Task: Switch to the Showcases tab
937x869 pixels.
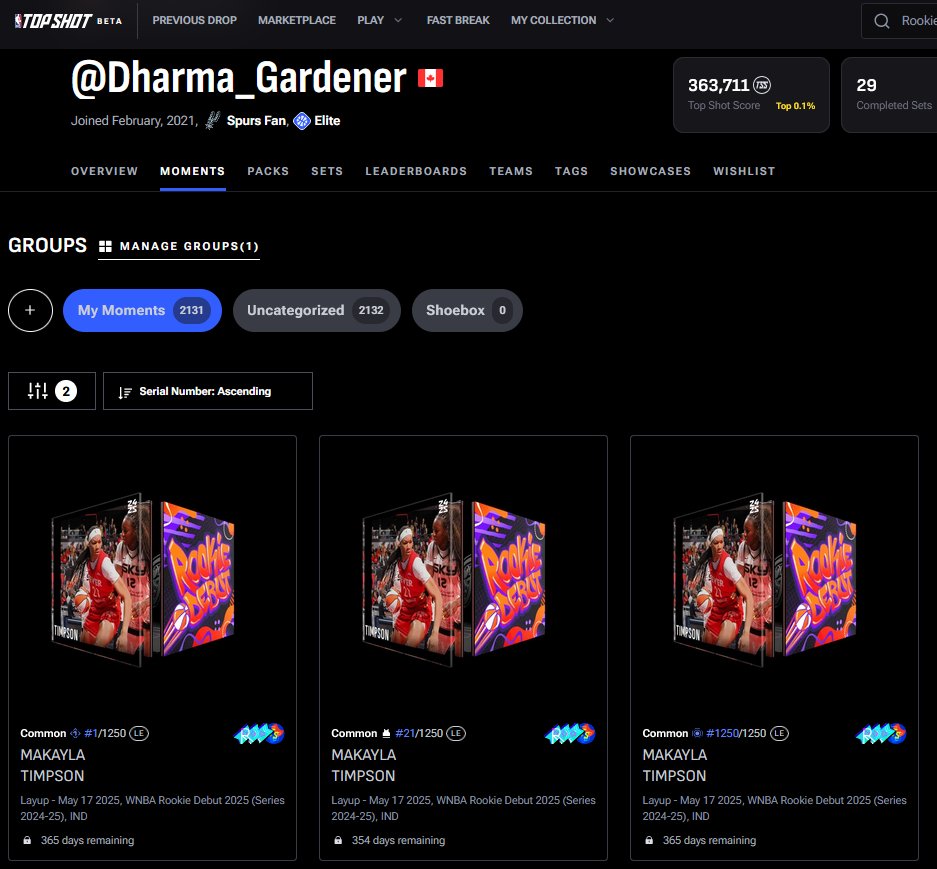Action: tap(650, 171)
